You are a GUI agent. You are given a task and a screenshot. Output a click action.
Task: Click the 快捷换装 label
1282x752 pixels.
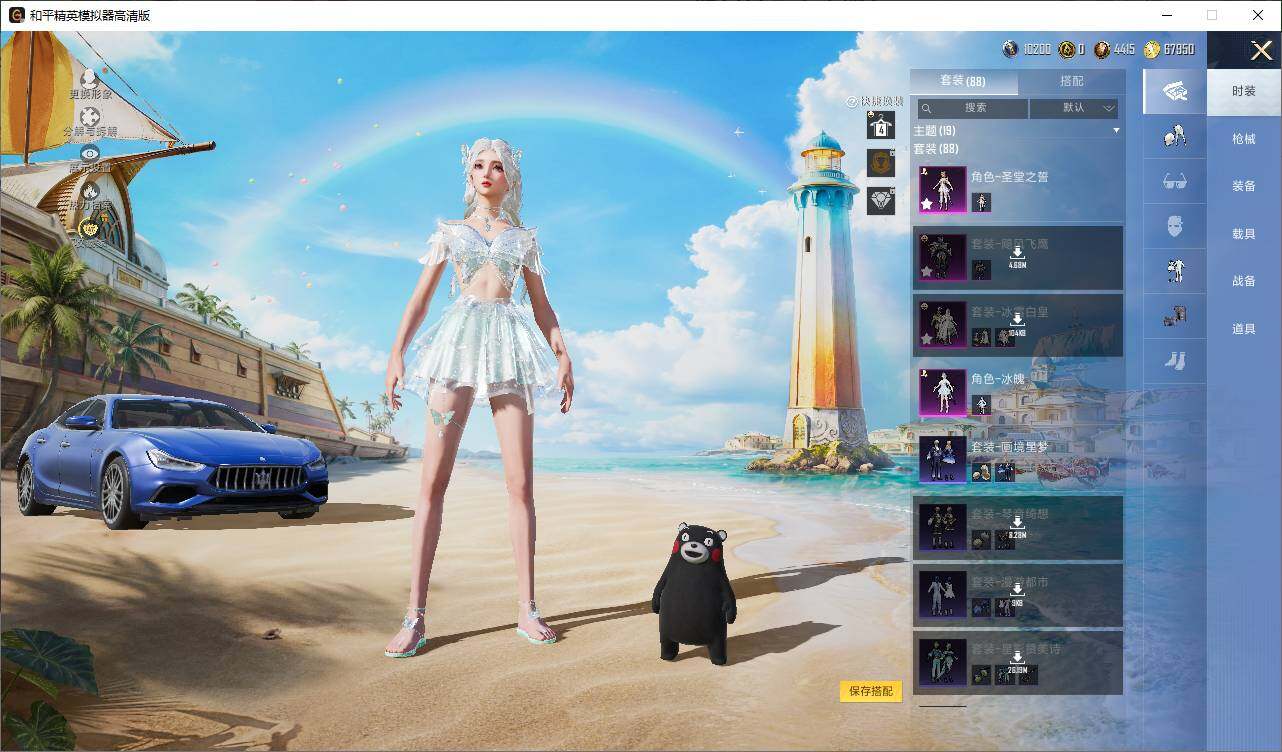881,101
